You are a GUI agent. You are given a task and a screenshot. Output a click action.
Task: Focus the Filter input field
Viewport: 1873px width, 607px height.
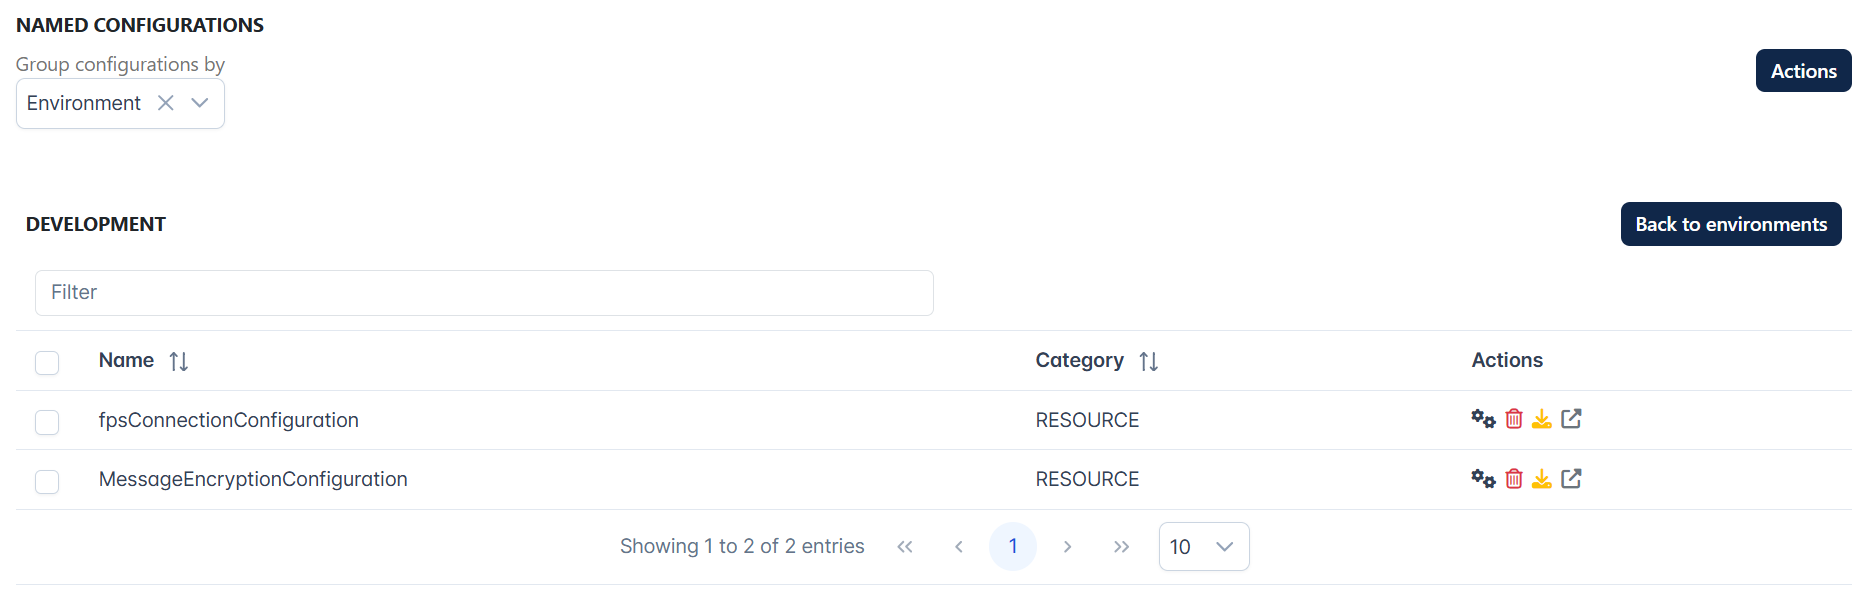coord(484,293)
